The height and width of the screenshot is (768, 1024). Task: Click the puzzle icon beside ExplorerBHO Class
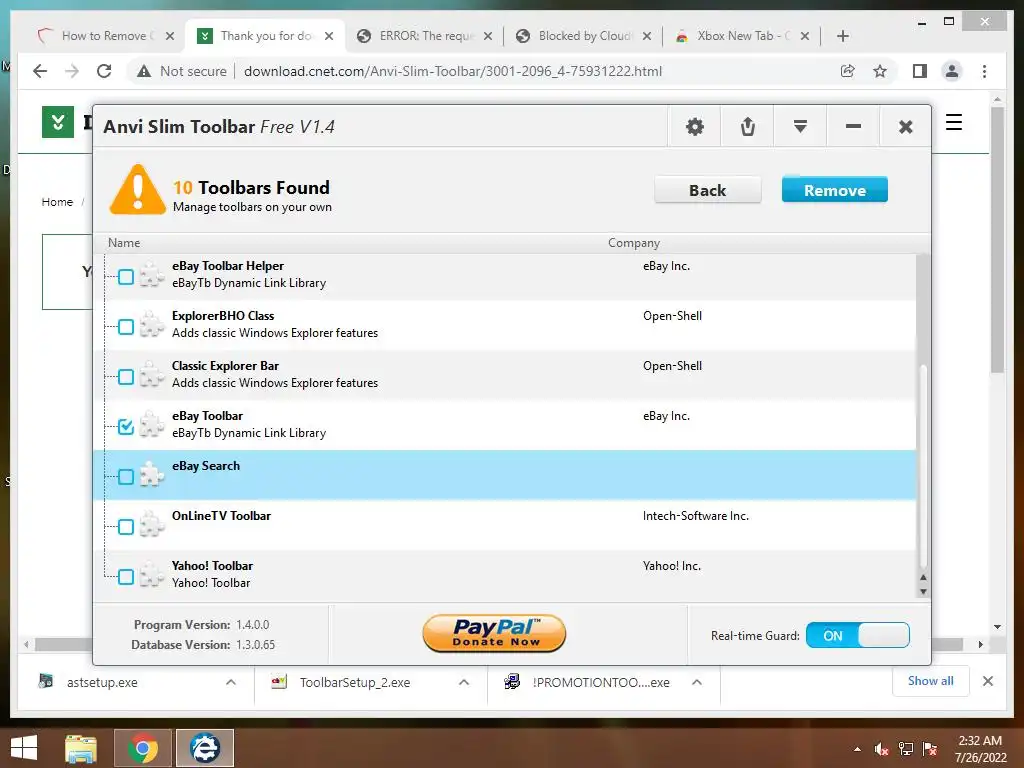coord(152,325)
